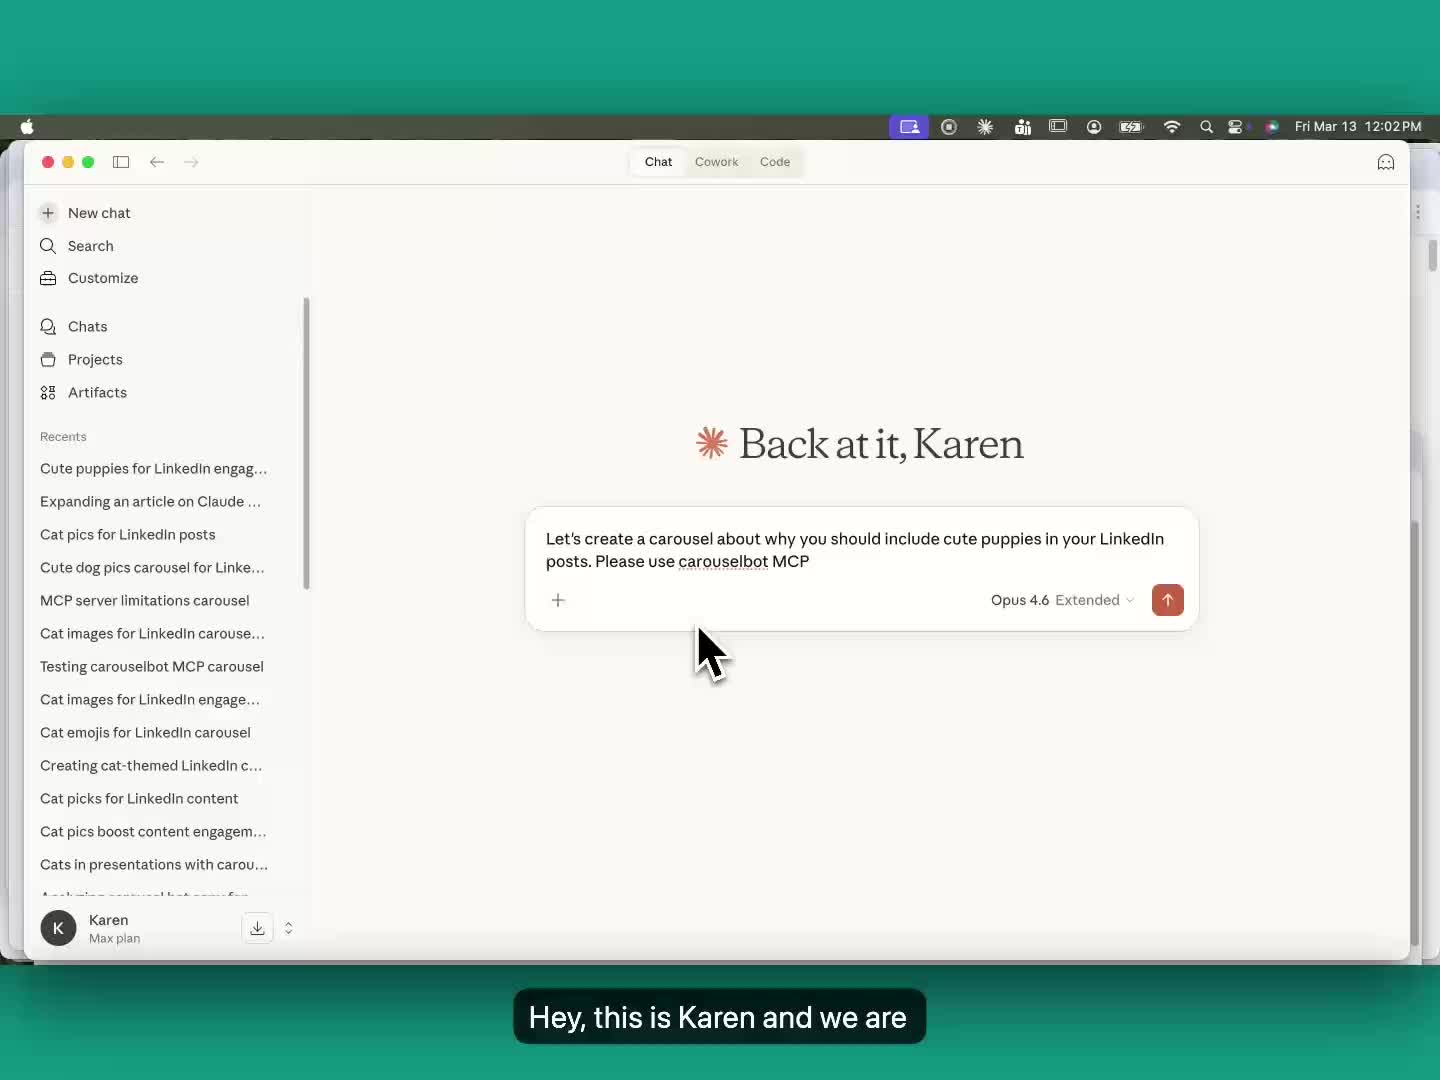Screen dimensions: 1440x1080
Task: Click the Chats bubble icon
Action: click(x=48, y=327)
